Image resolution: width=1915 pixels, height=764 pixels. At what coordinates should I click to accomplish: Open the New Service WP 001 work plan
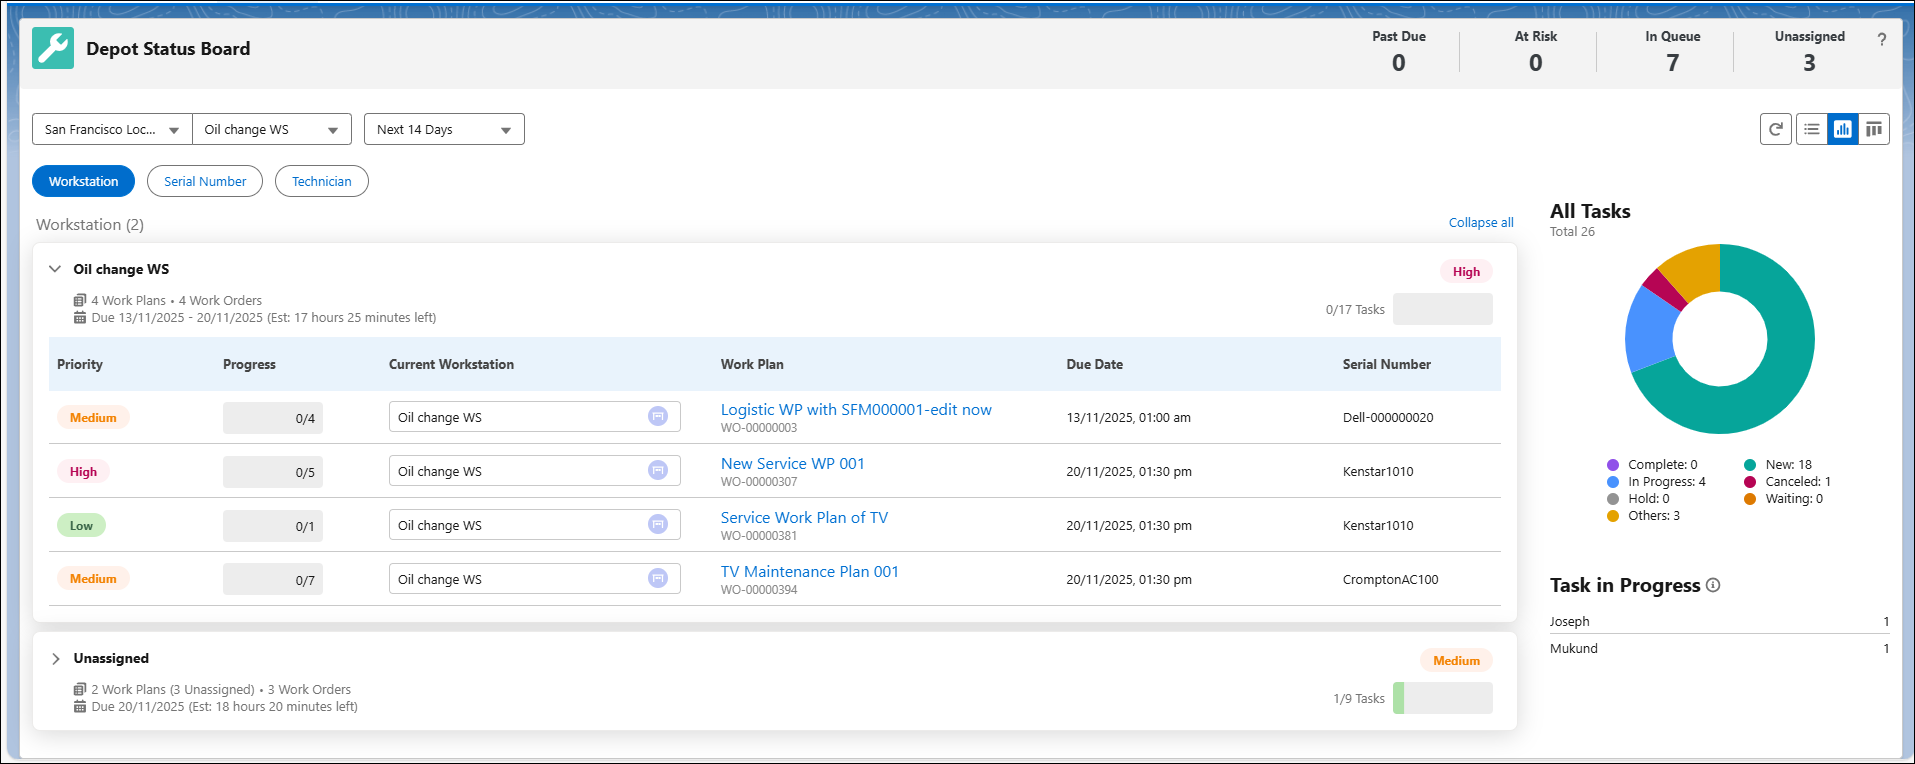pos(793,464)
